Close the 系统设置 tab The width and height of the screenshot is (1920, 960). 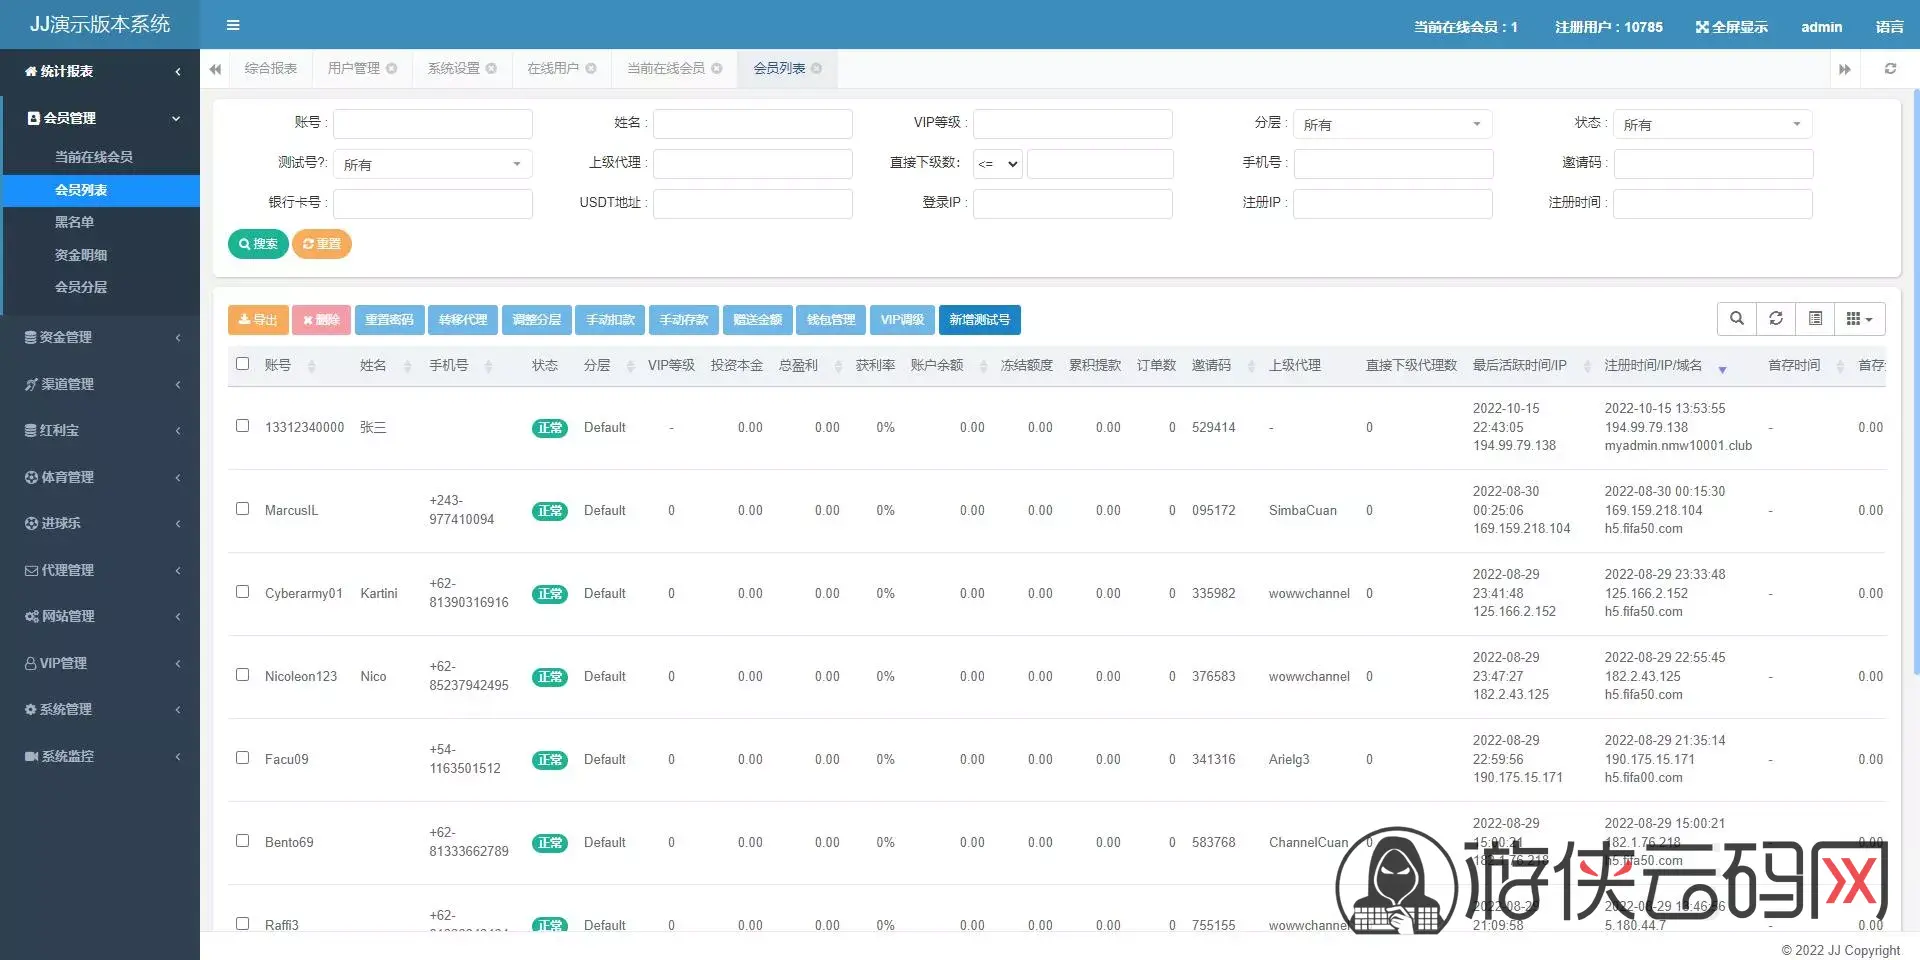tap(491, 69)
